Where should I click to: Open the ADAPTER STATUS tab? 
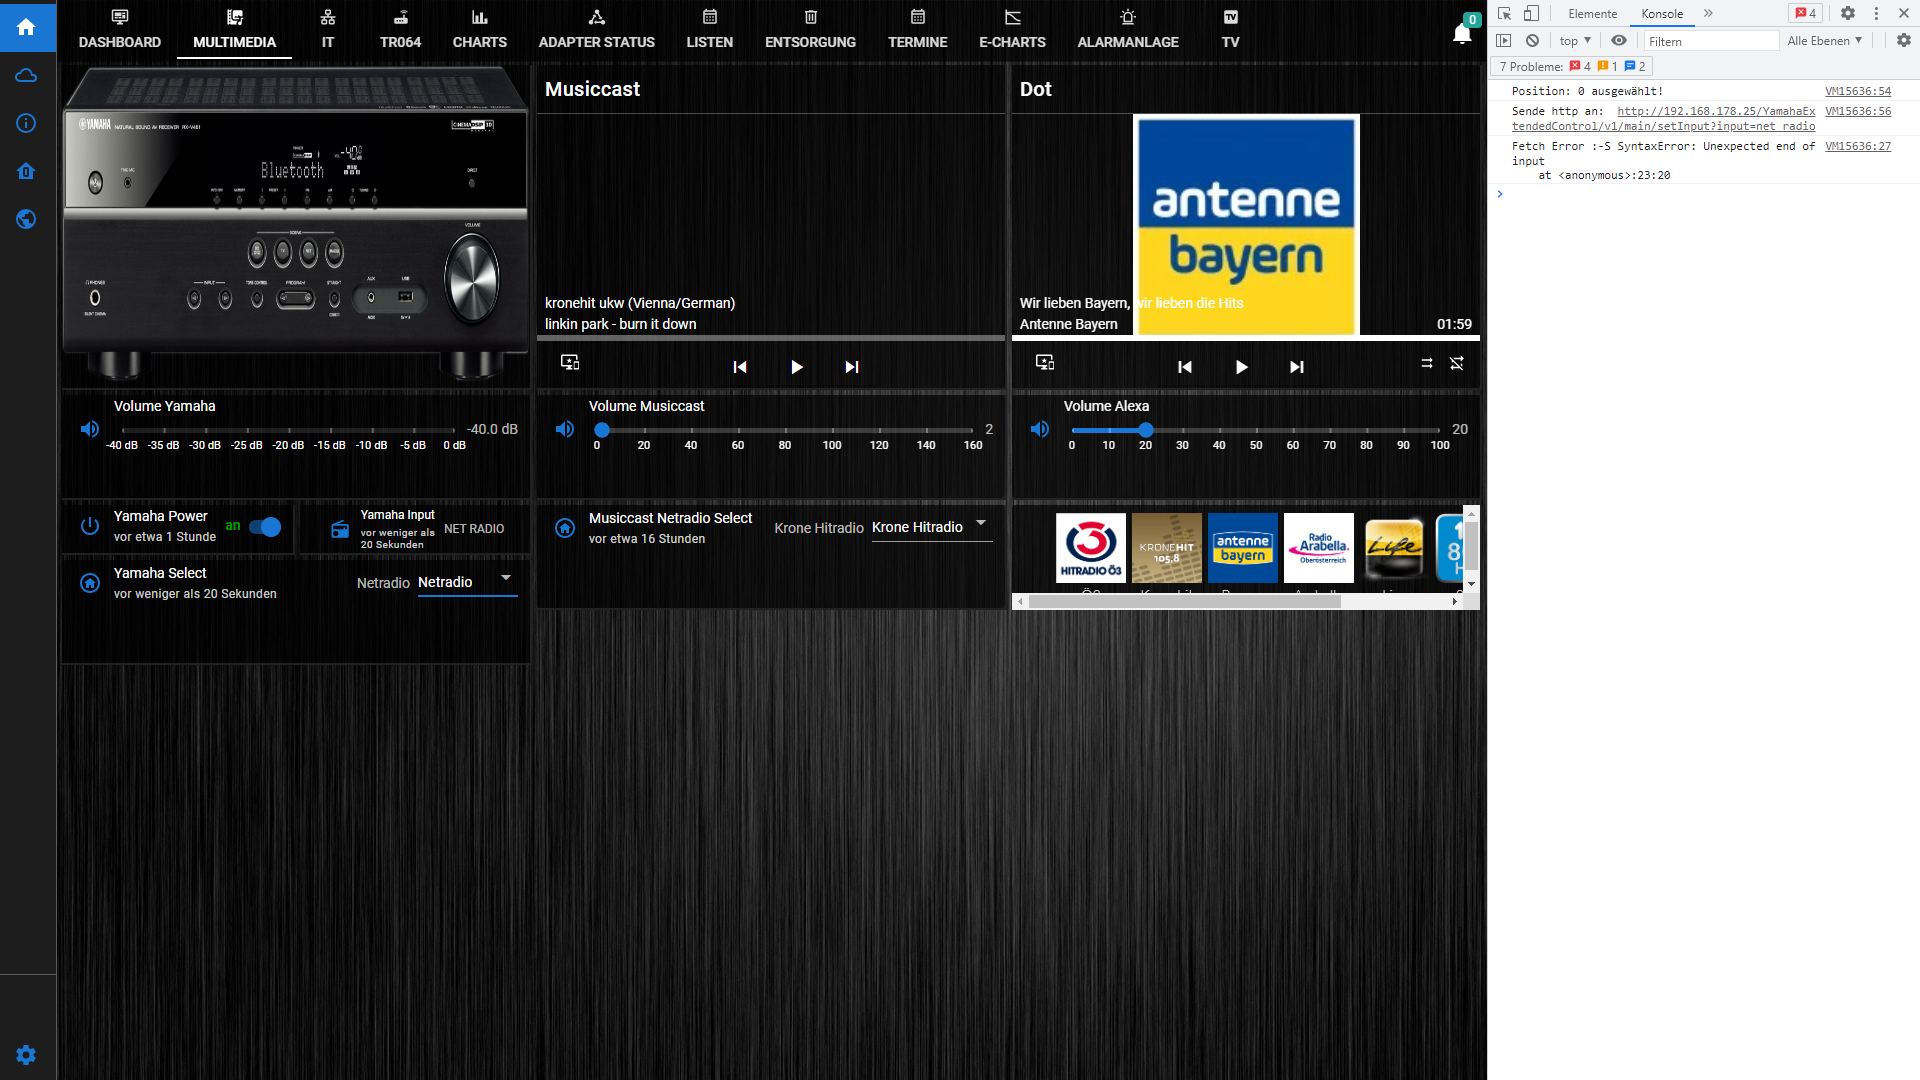click(597, 30)
